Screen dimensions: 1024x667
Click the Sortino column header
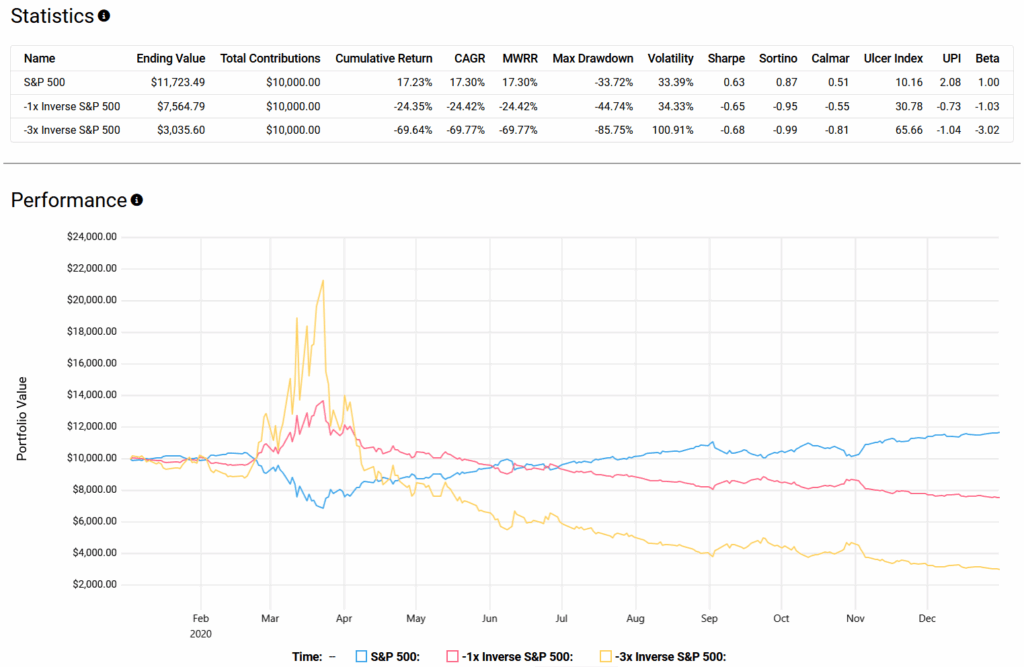tap(779, 58)
